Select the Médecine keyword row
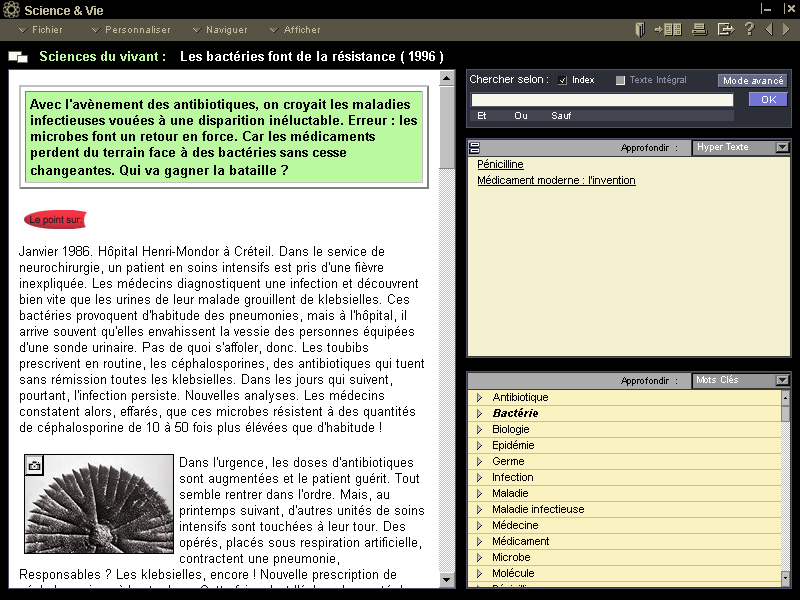This screenshot has height=600, width=800. [625, 526]
